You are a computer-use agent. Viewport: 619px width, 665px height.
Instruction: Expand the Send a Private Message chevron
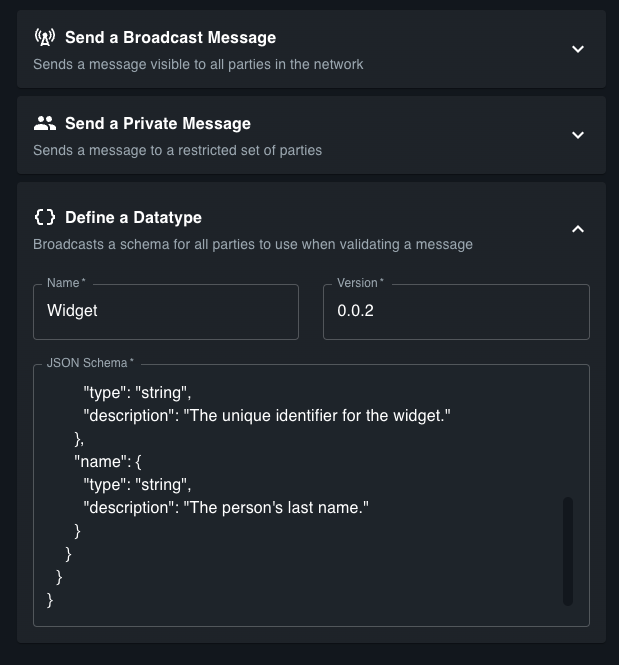click(577, 135)
